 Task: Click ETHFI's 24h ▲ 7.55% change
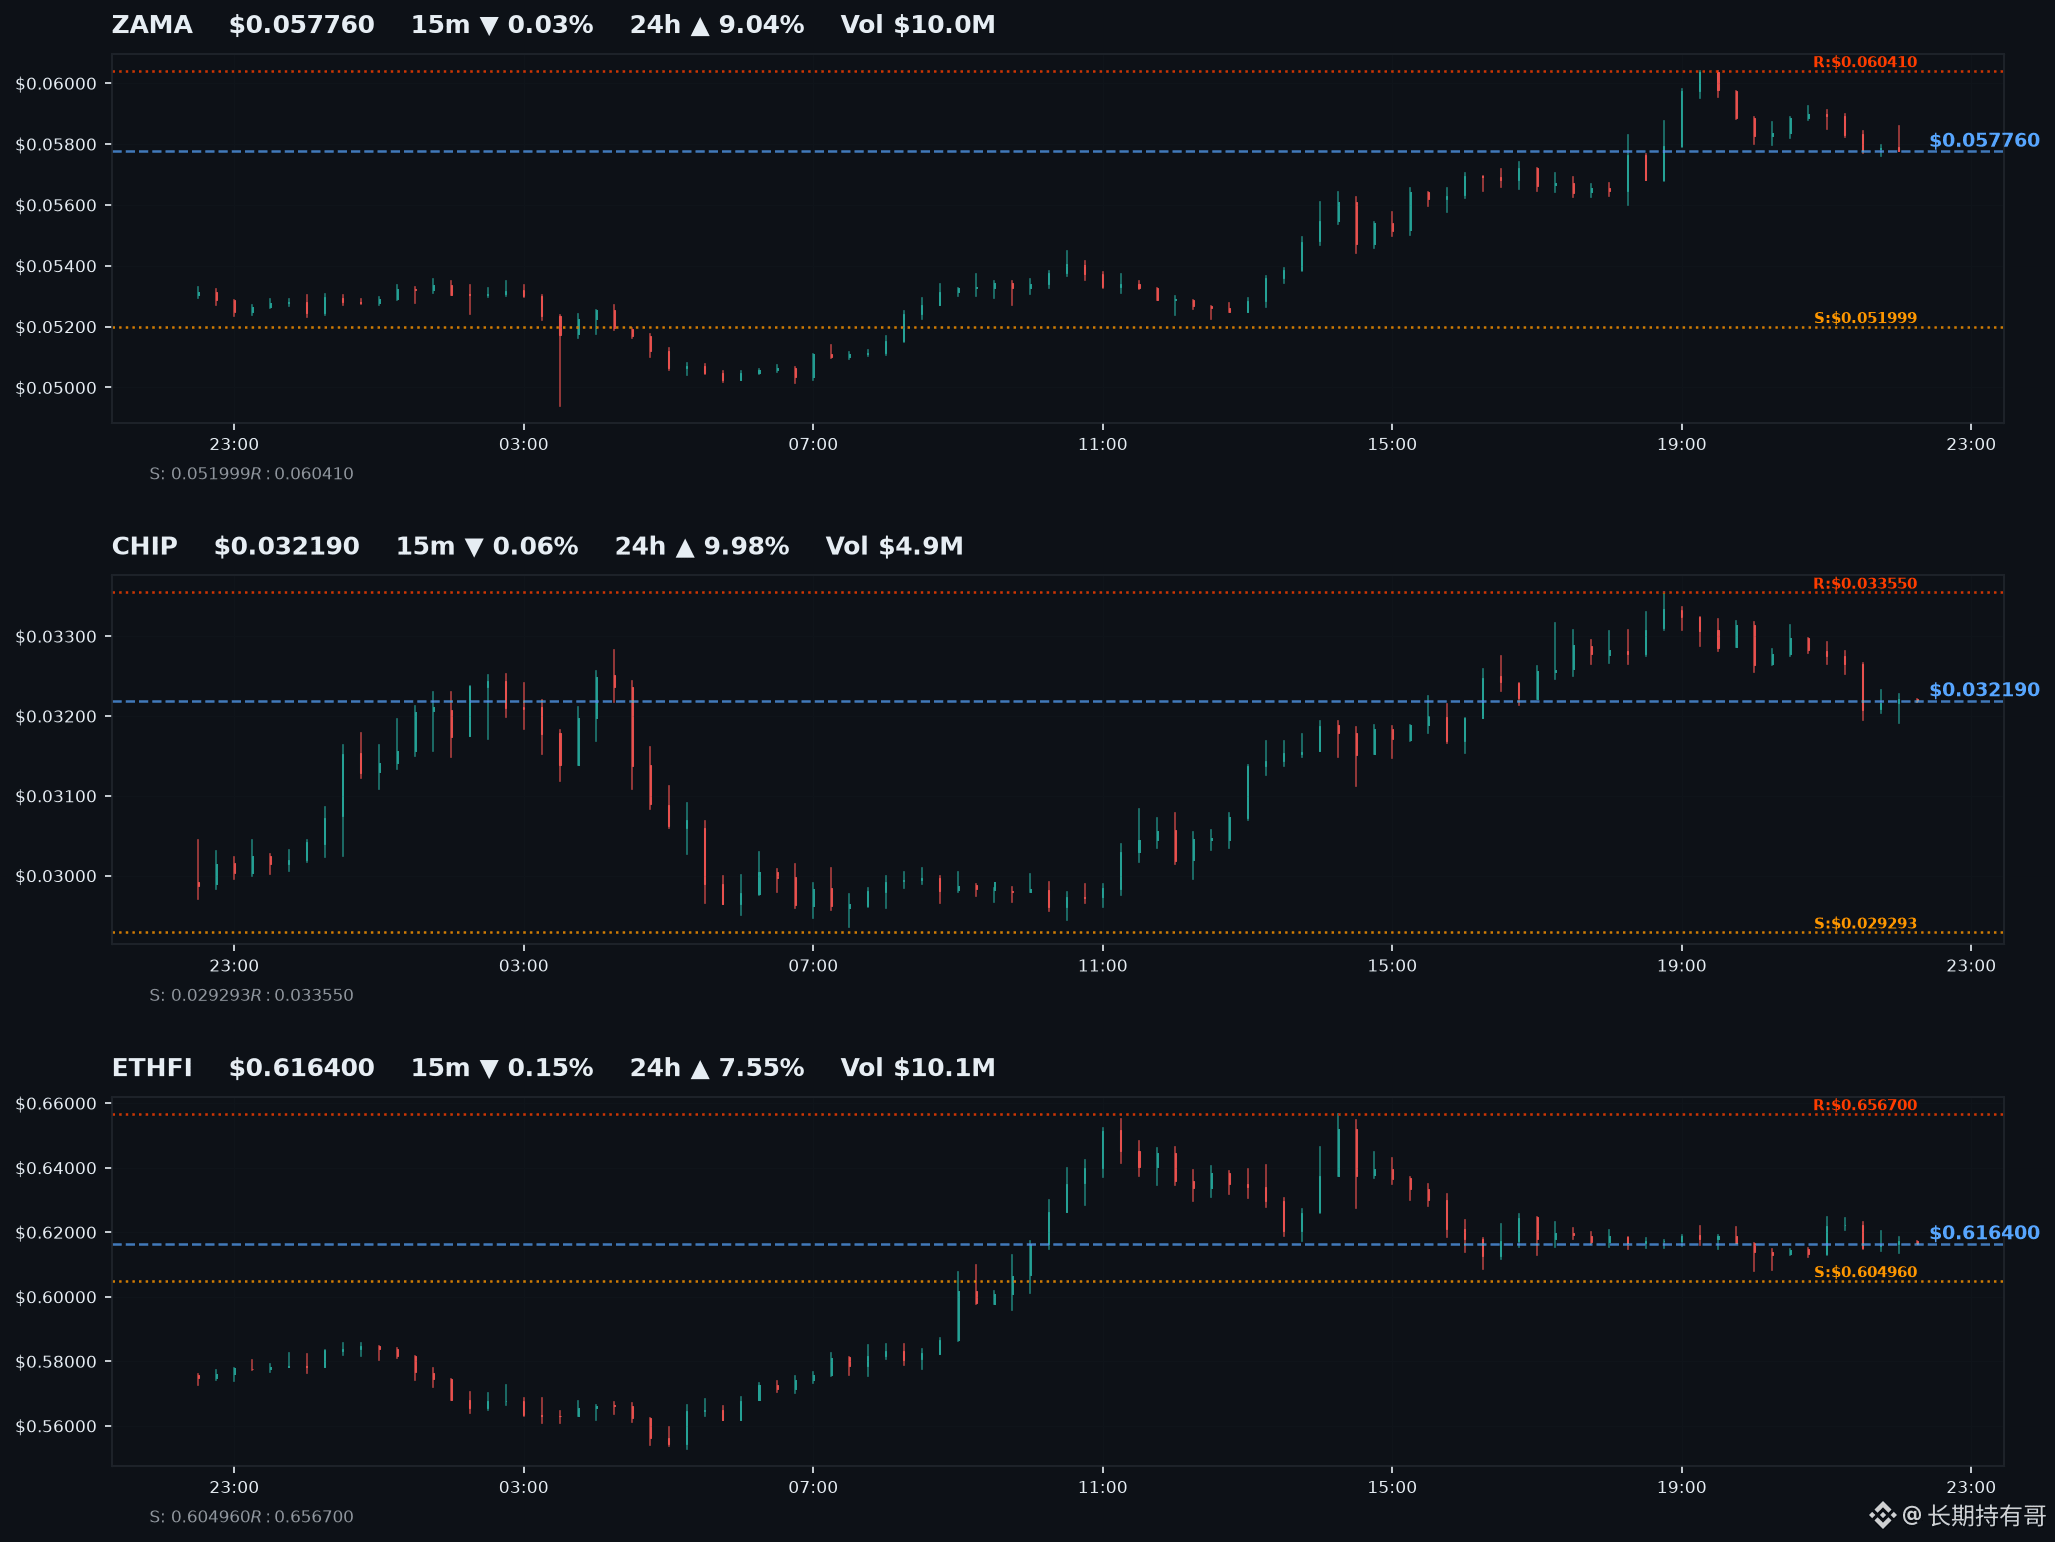(x=717, y=1068)
